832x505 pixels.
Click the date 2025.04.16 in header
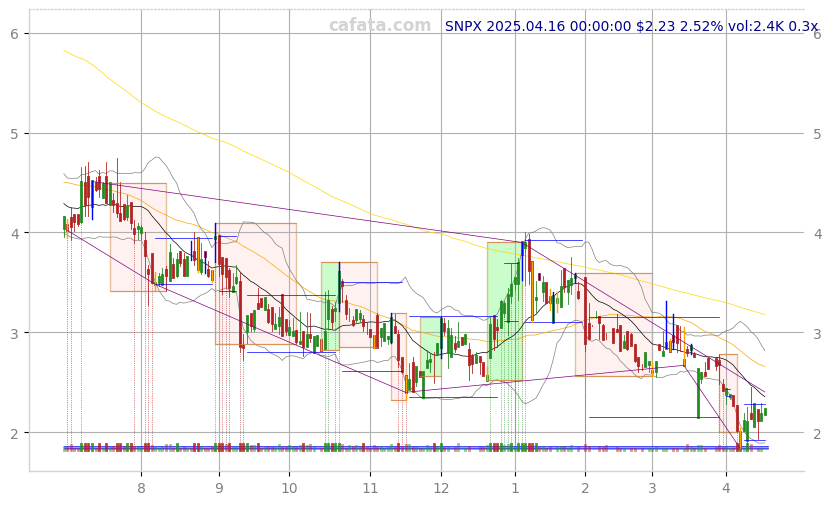coord(525,26)
